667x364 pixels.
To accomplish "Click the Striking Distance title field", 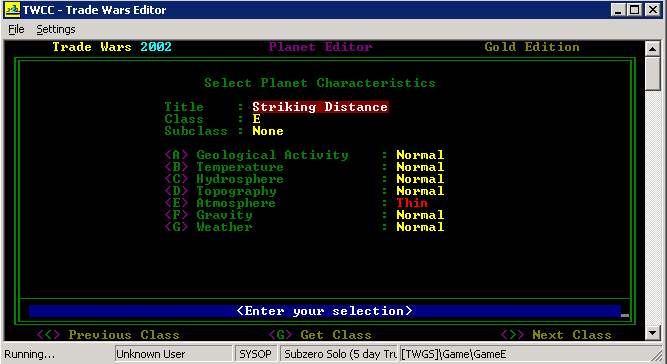I will click(320, 107).
